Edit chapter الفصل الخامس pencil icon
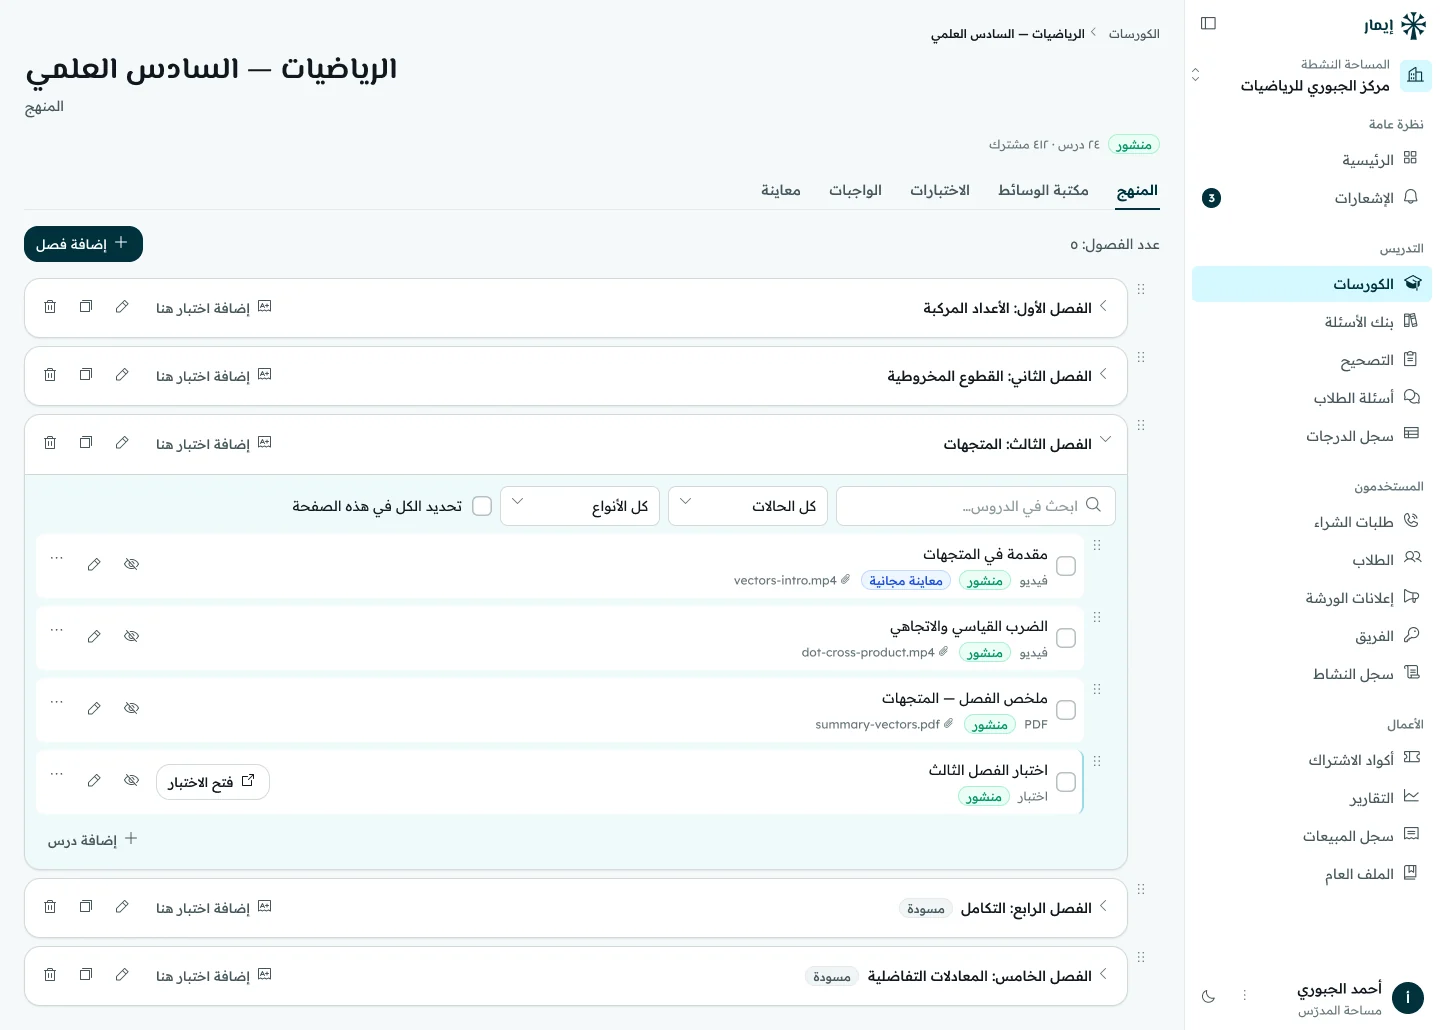1440x1030 pixels. 122,975
